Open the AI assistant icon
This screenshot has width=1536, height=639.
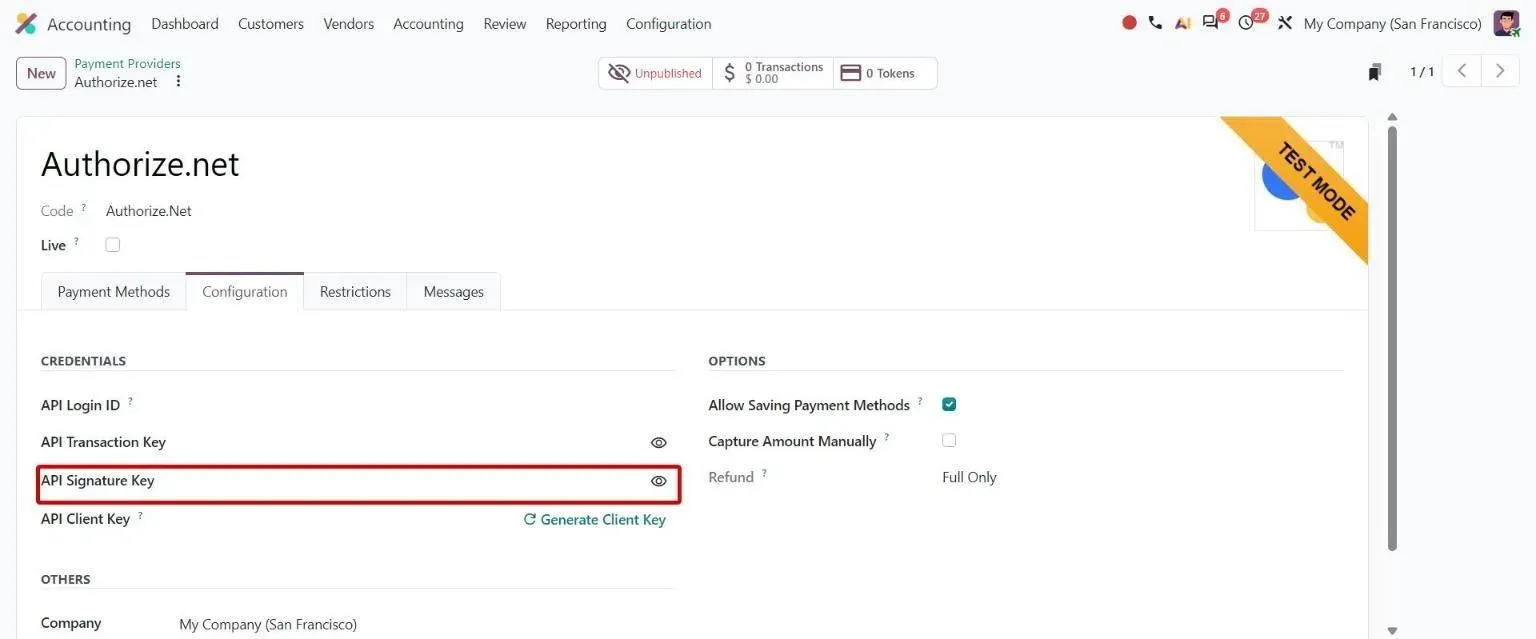point(1183,22)
